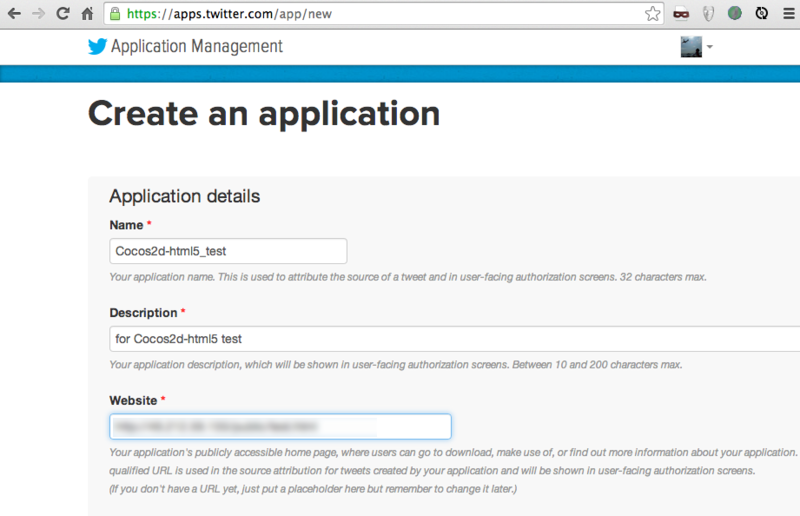The width and height of the screenshot is (800, 516).
Task: Go back using the browser back arrow
Action: (x=14, y=14)
